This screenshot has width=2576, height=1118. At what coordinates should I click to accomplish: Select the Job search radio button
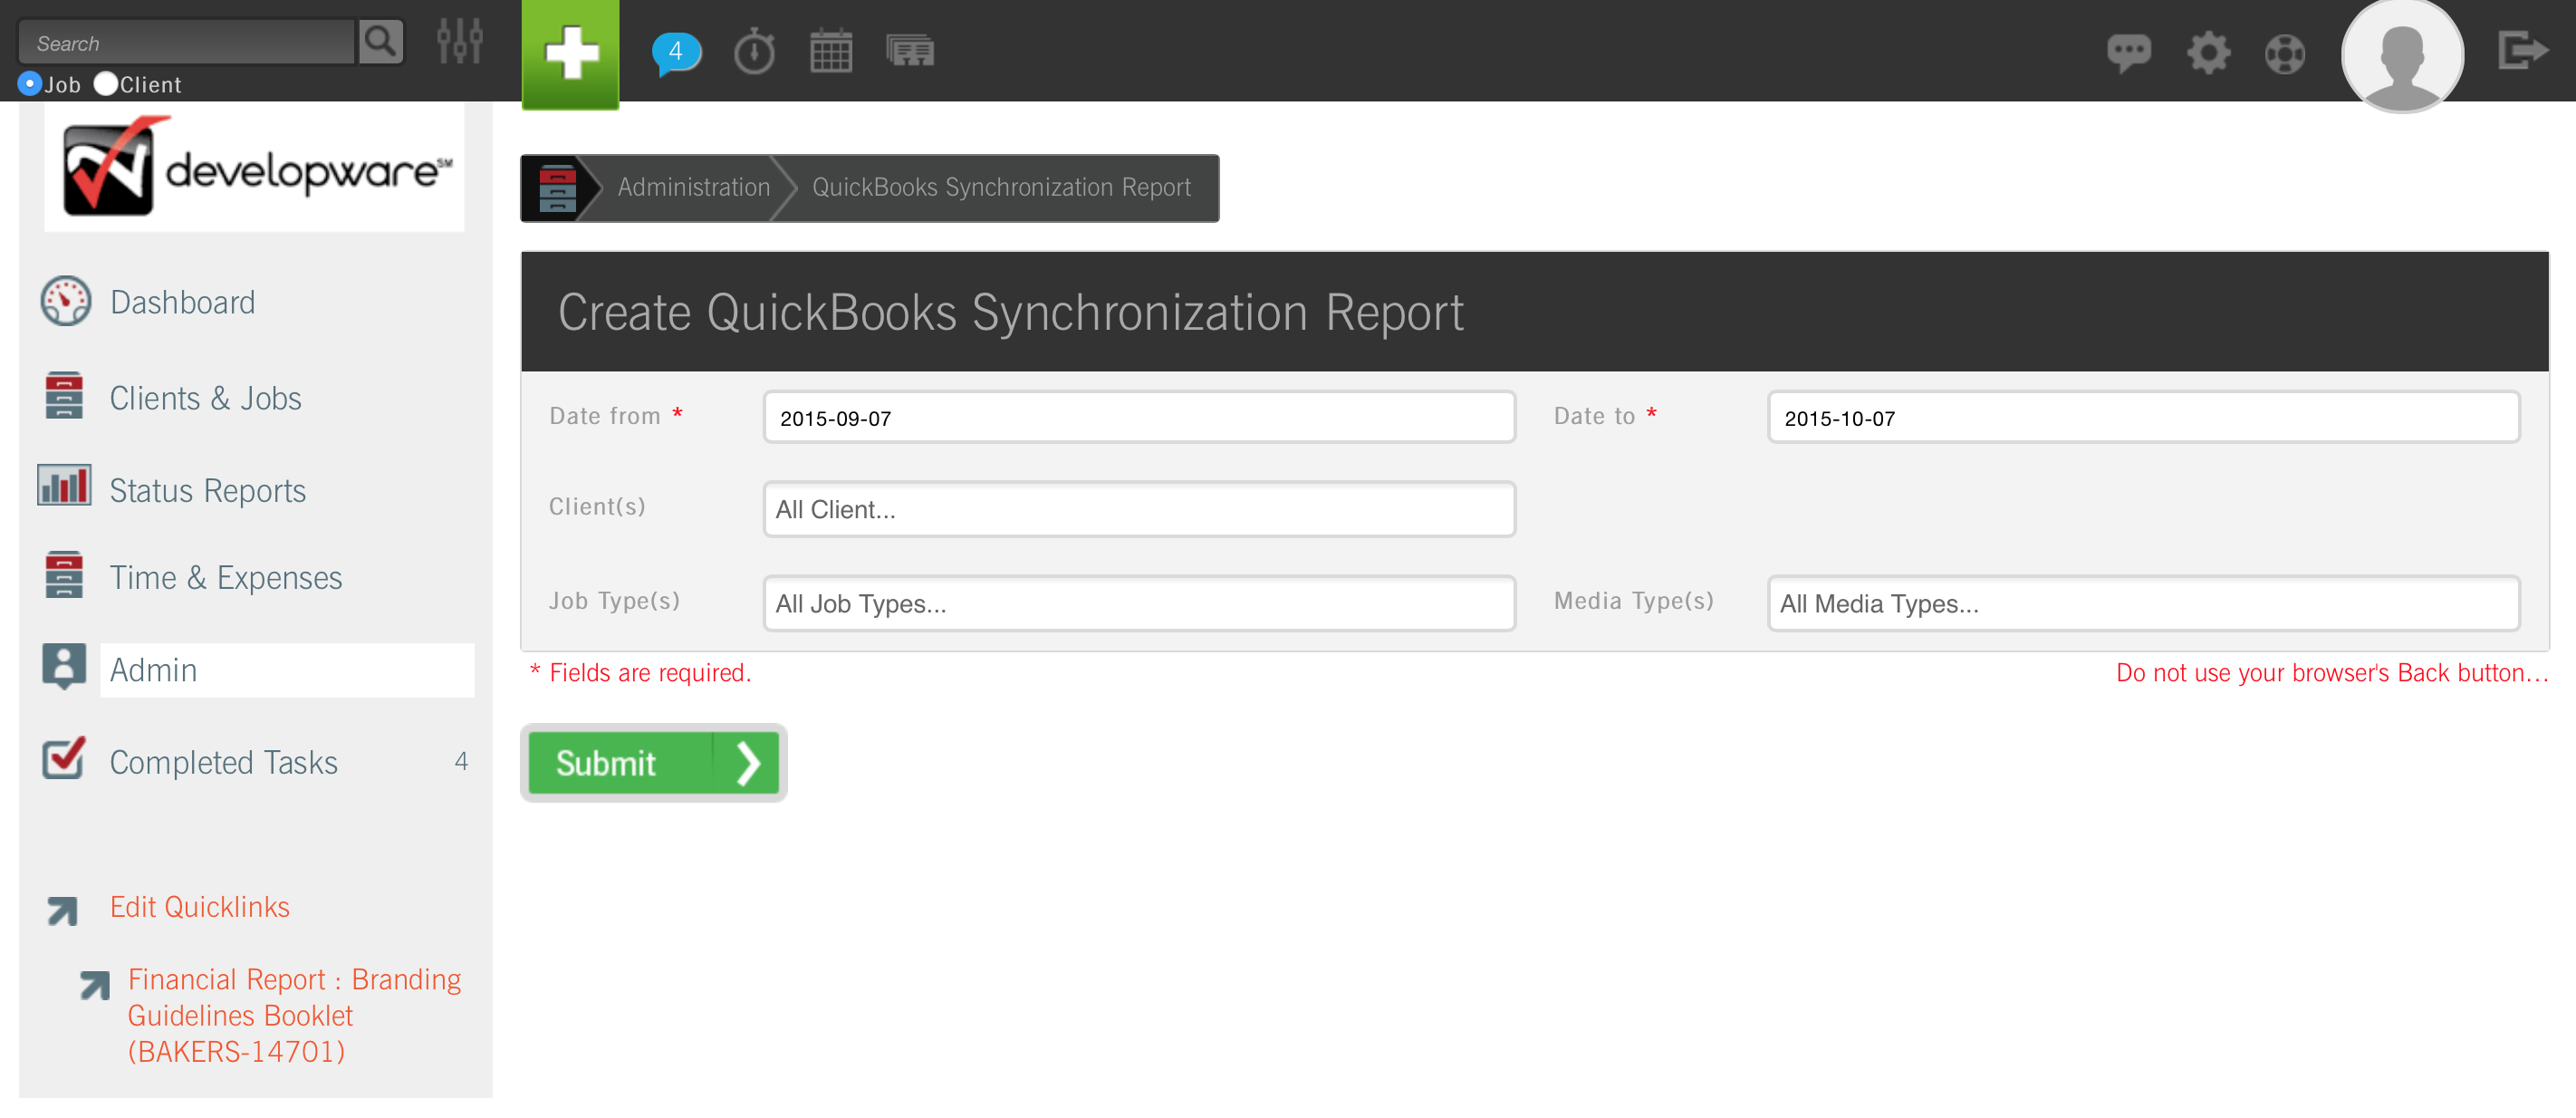(x=29, y=83)
